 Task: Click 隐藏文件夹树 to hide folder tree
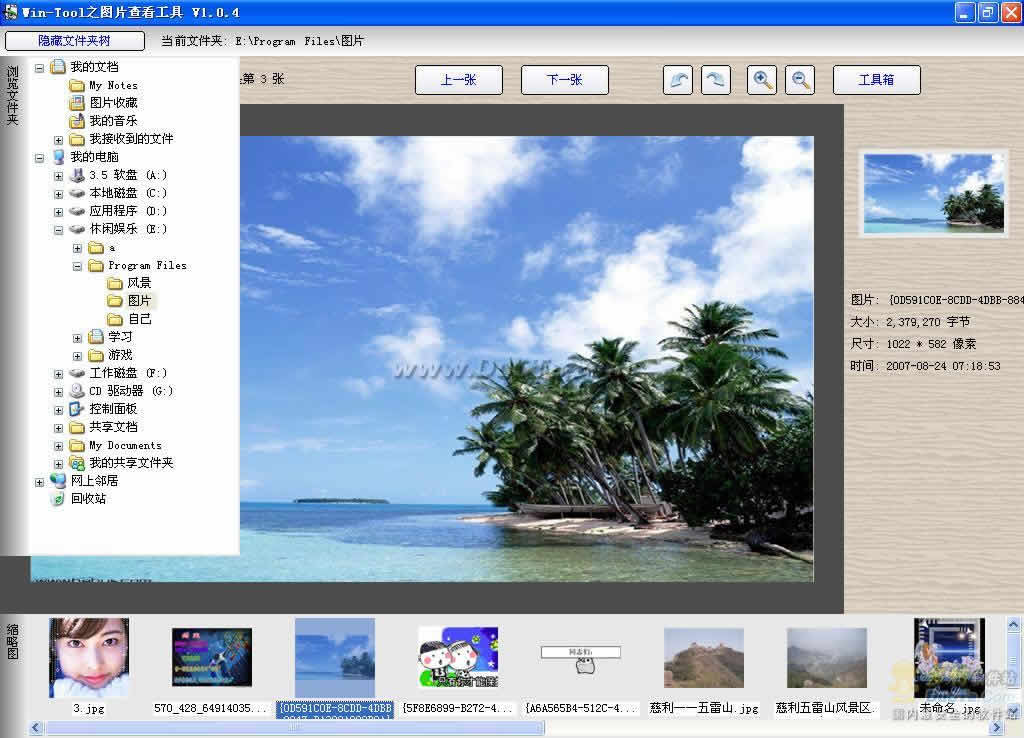[74, 40]
